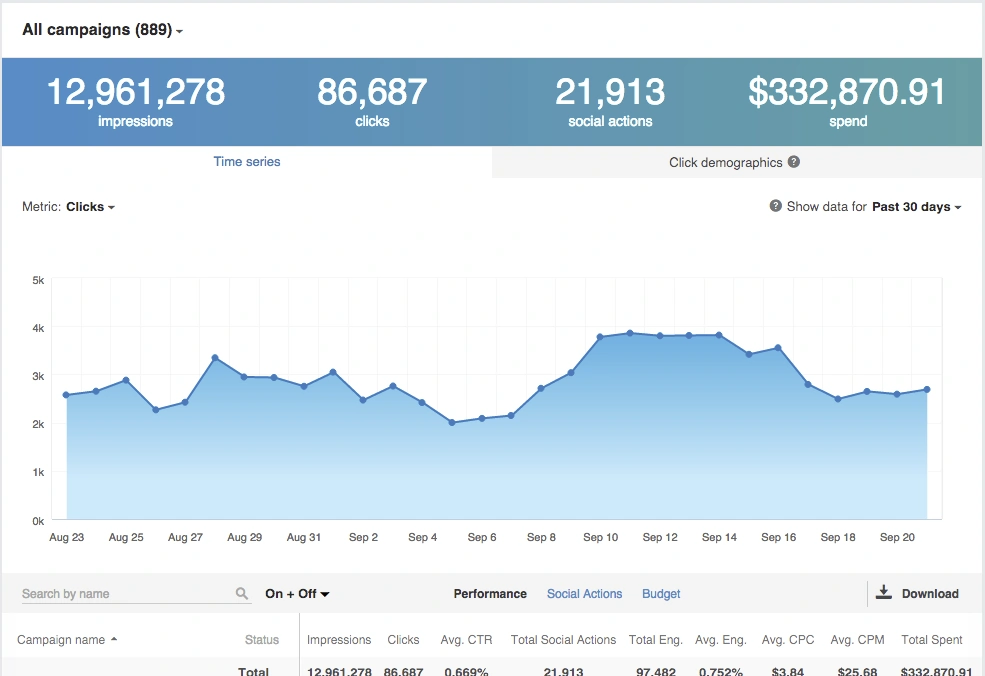Click the help icon before Show data for
This screenshot has height=676, width=985.
pyautogui.click(x=774, y=206)
